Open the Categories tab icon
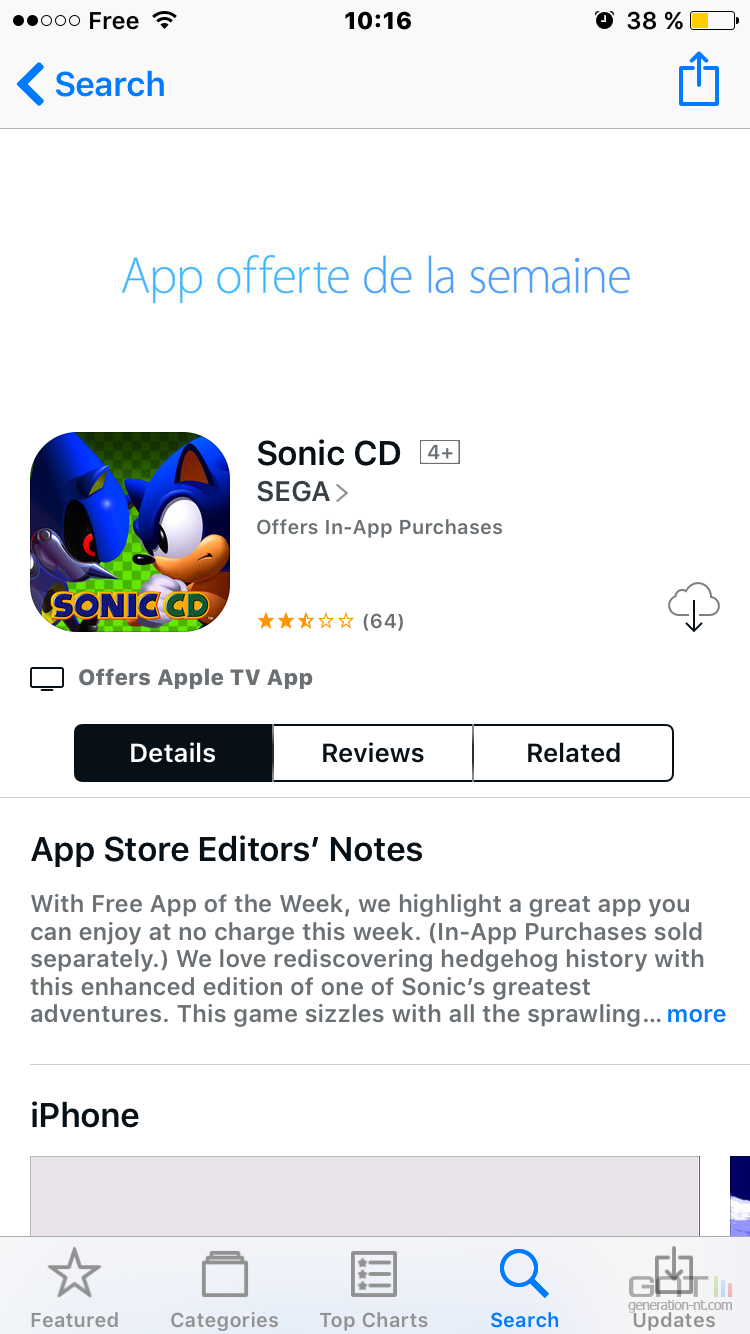This screenshot has height=1334, width=750. tap(224, 1275)
